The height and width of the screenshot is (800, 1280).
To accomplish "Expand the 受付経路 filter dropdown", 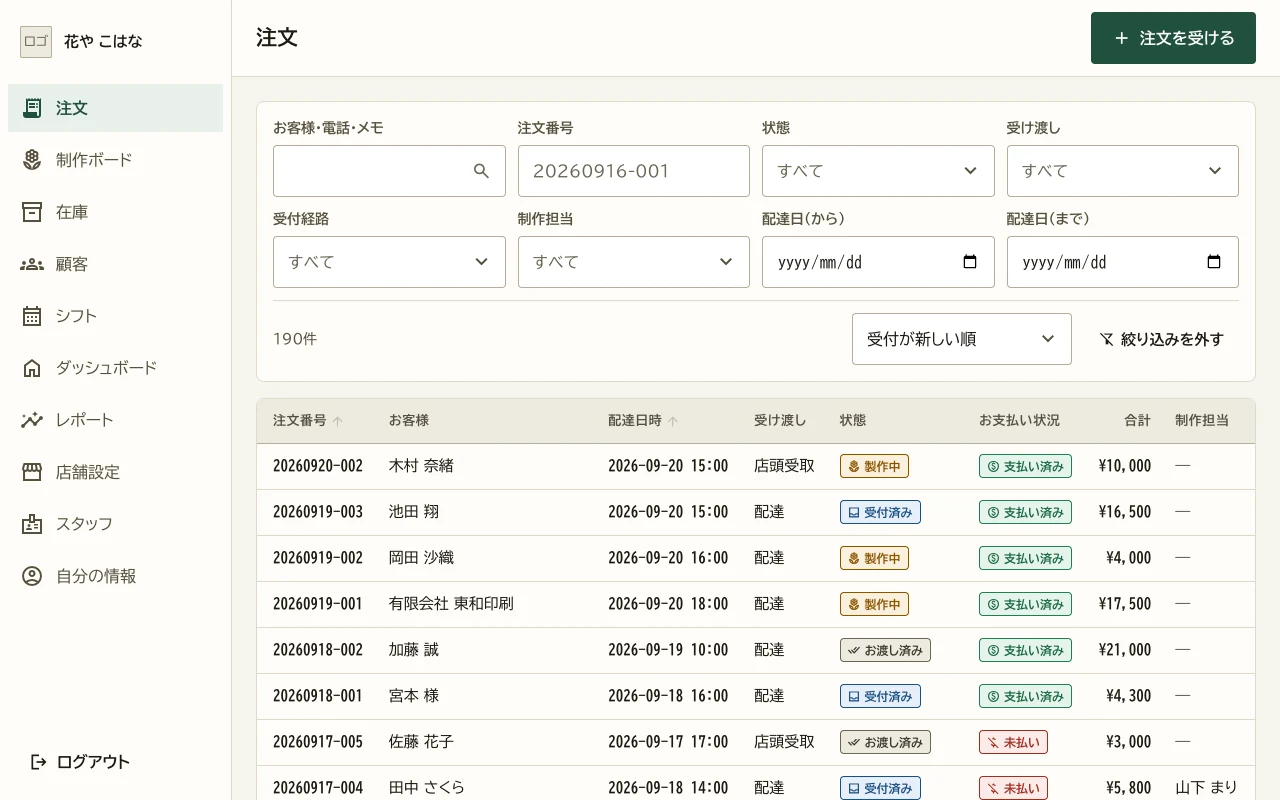I will click(x=389, y=262).
